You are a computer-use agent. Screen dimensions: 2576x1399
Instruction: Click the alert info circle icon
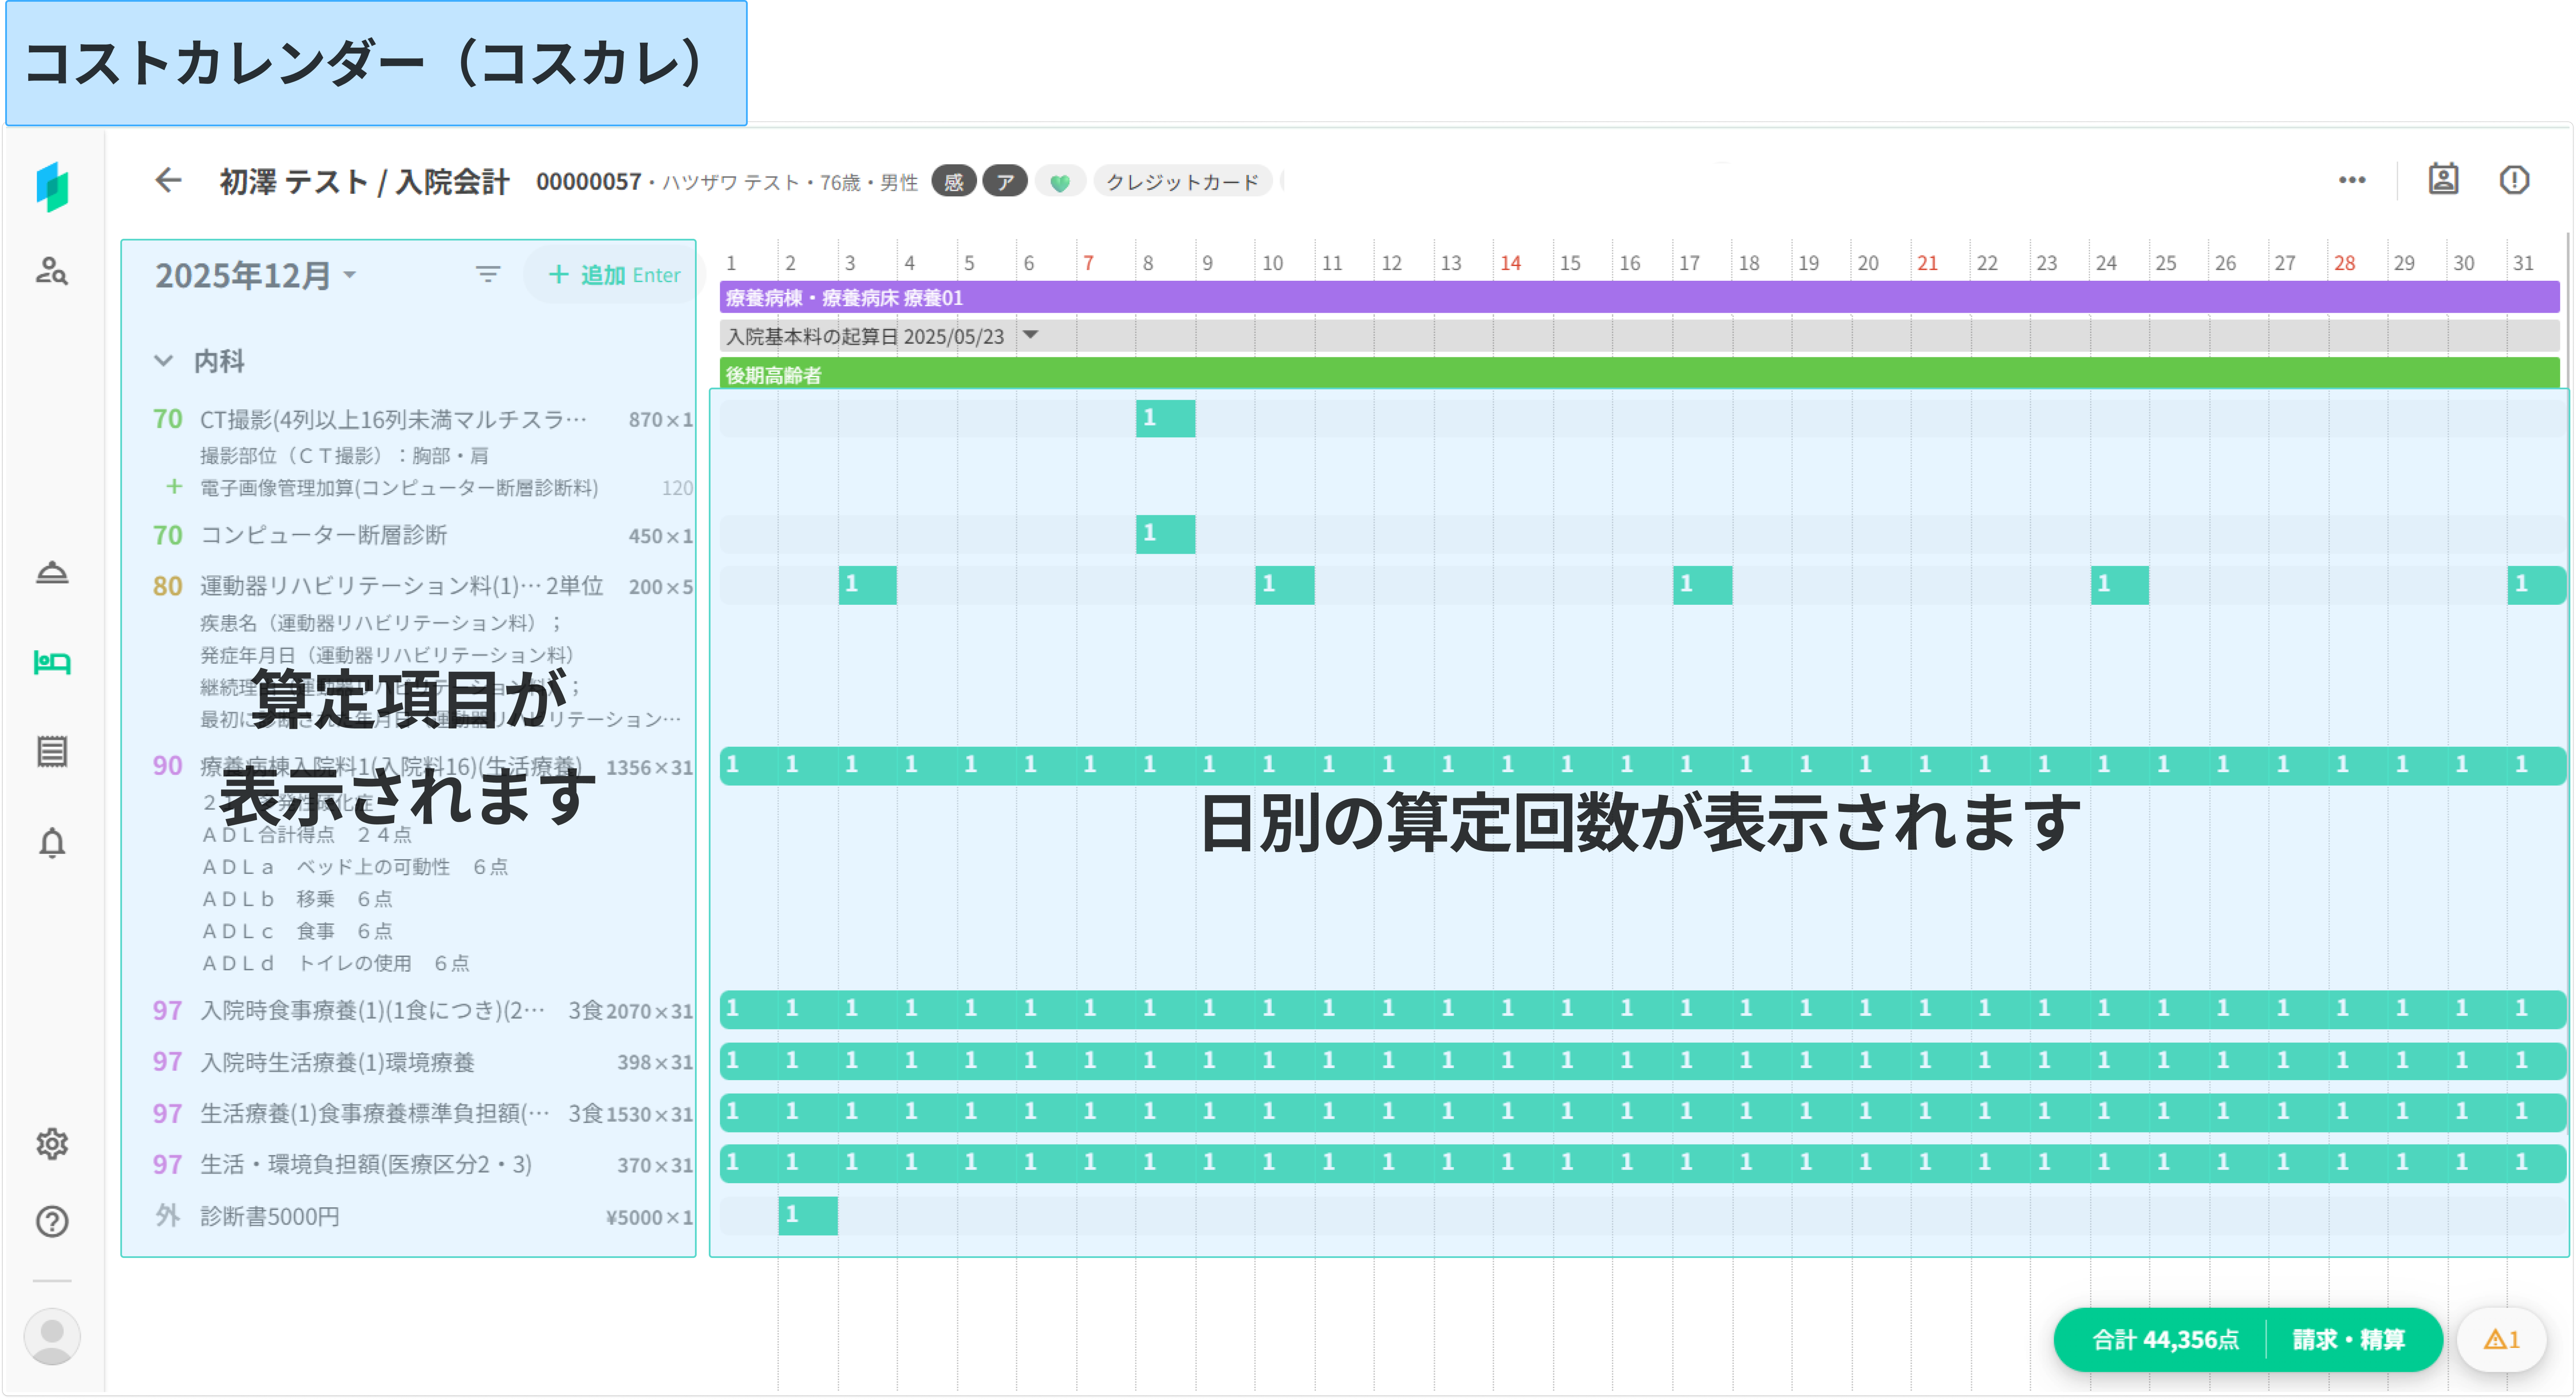point(2514,180)
